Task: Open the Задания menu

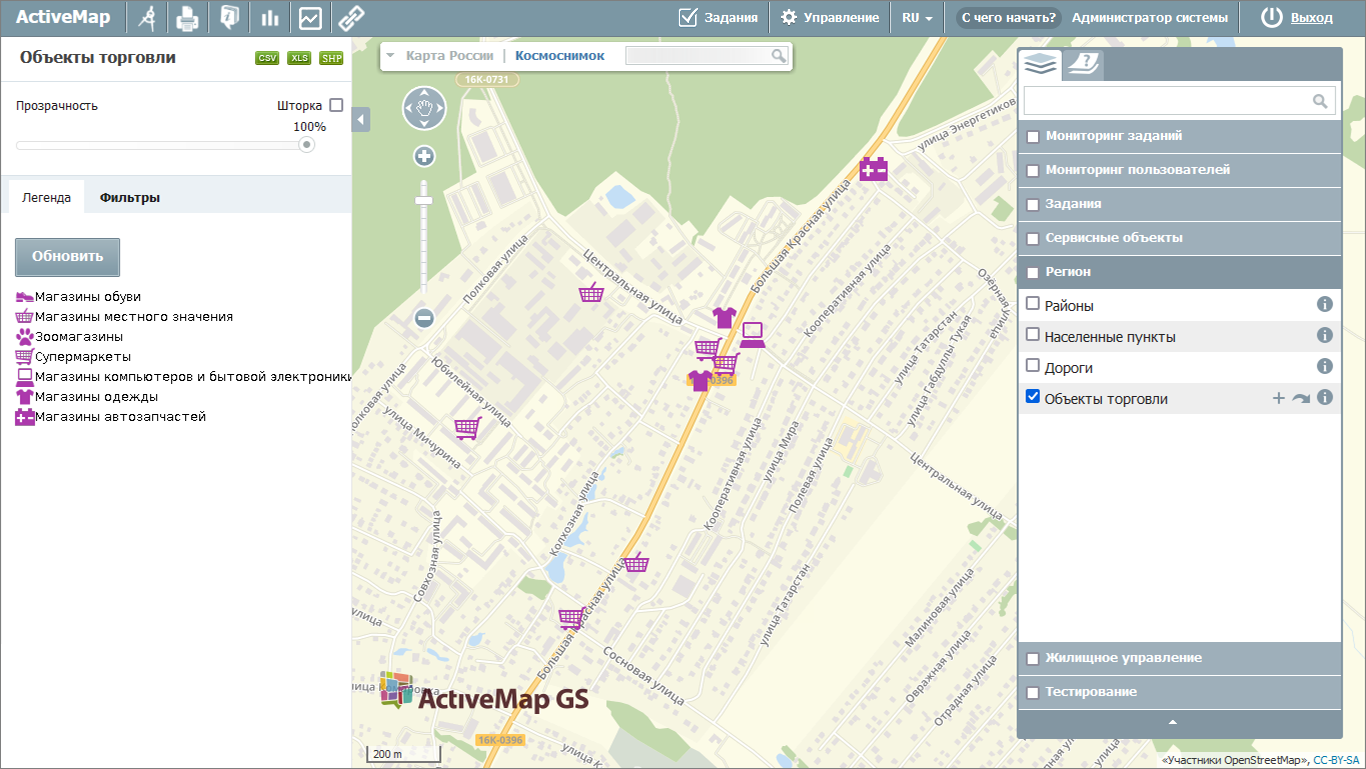Action: tap(717, 18)
